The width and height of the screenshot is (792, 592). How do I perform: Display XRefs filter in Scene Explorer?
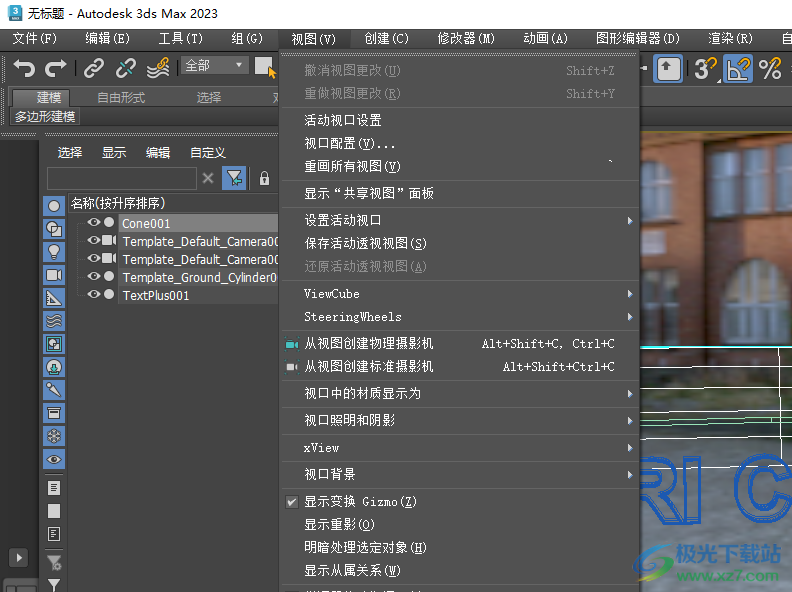point(54,367)
